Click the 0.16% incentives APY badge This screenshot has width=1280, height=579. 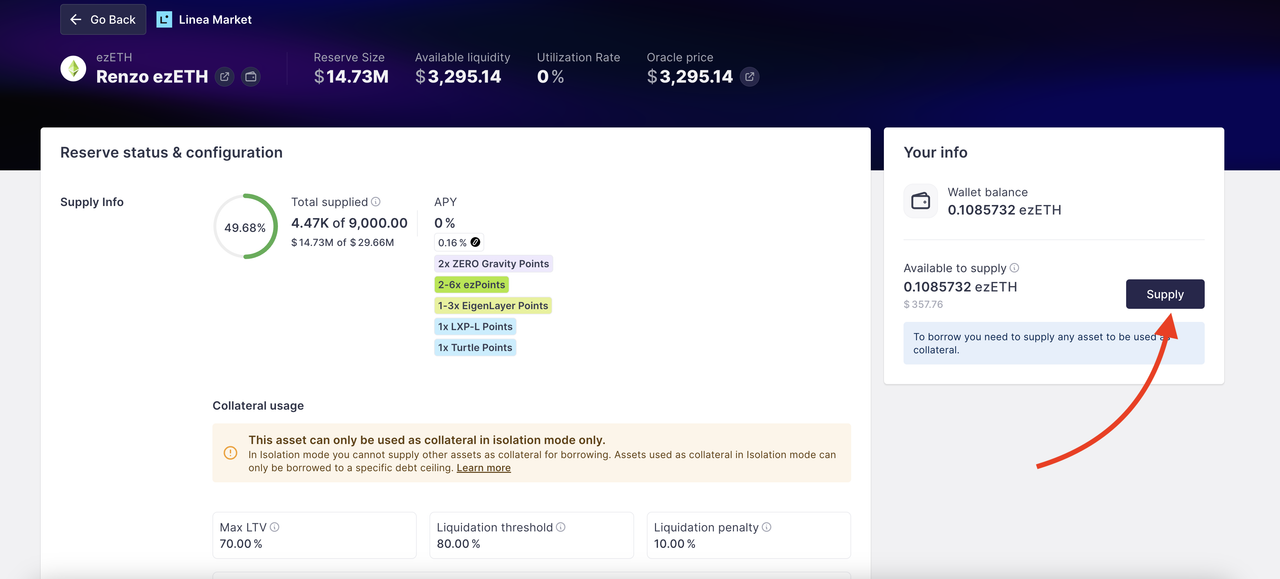pyautogui.click(x=459, y=242)
